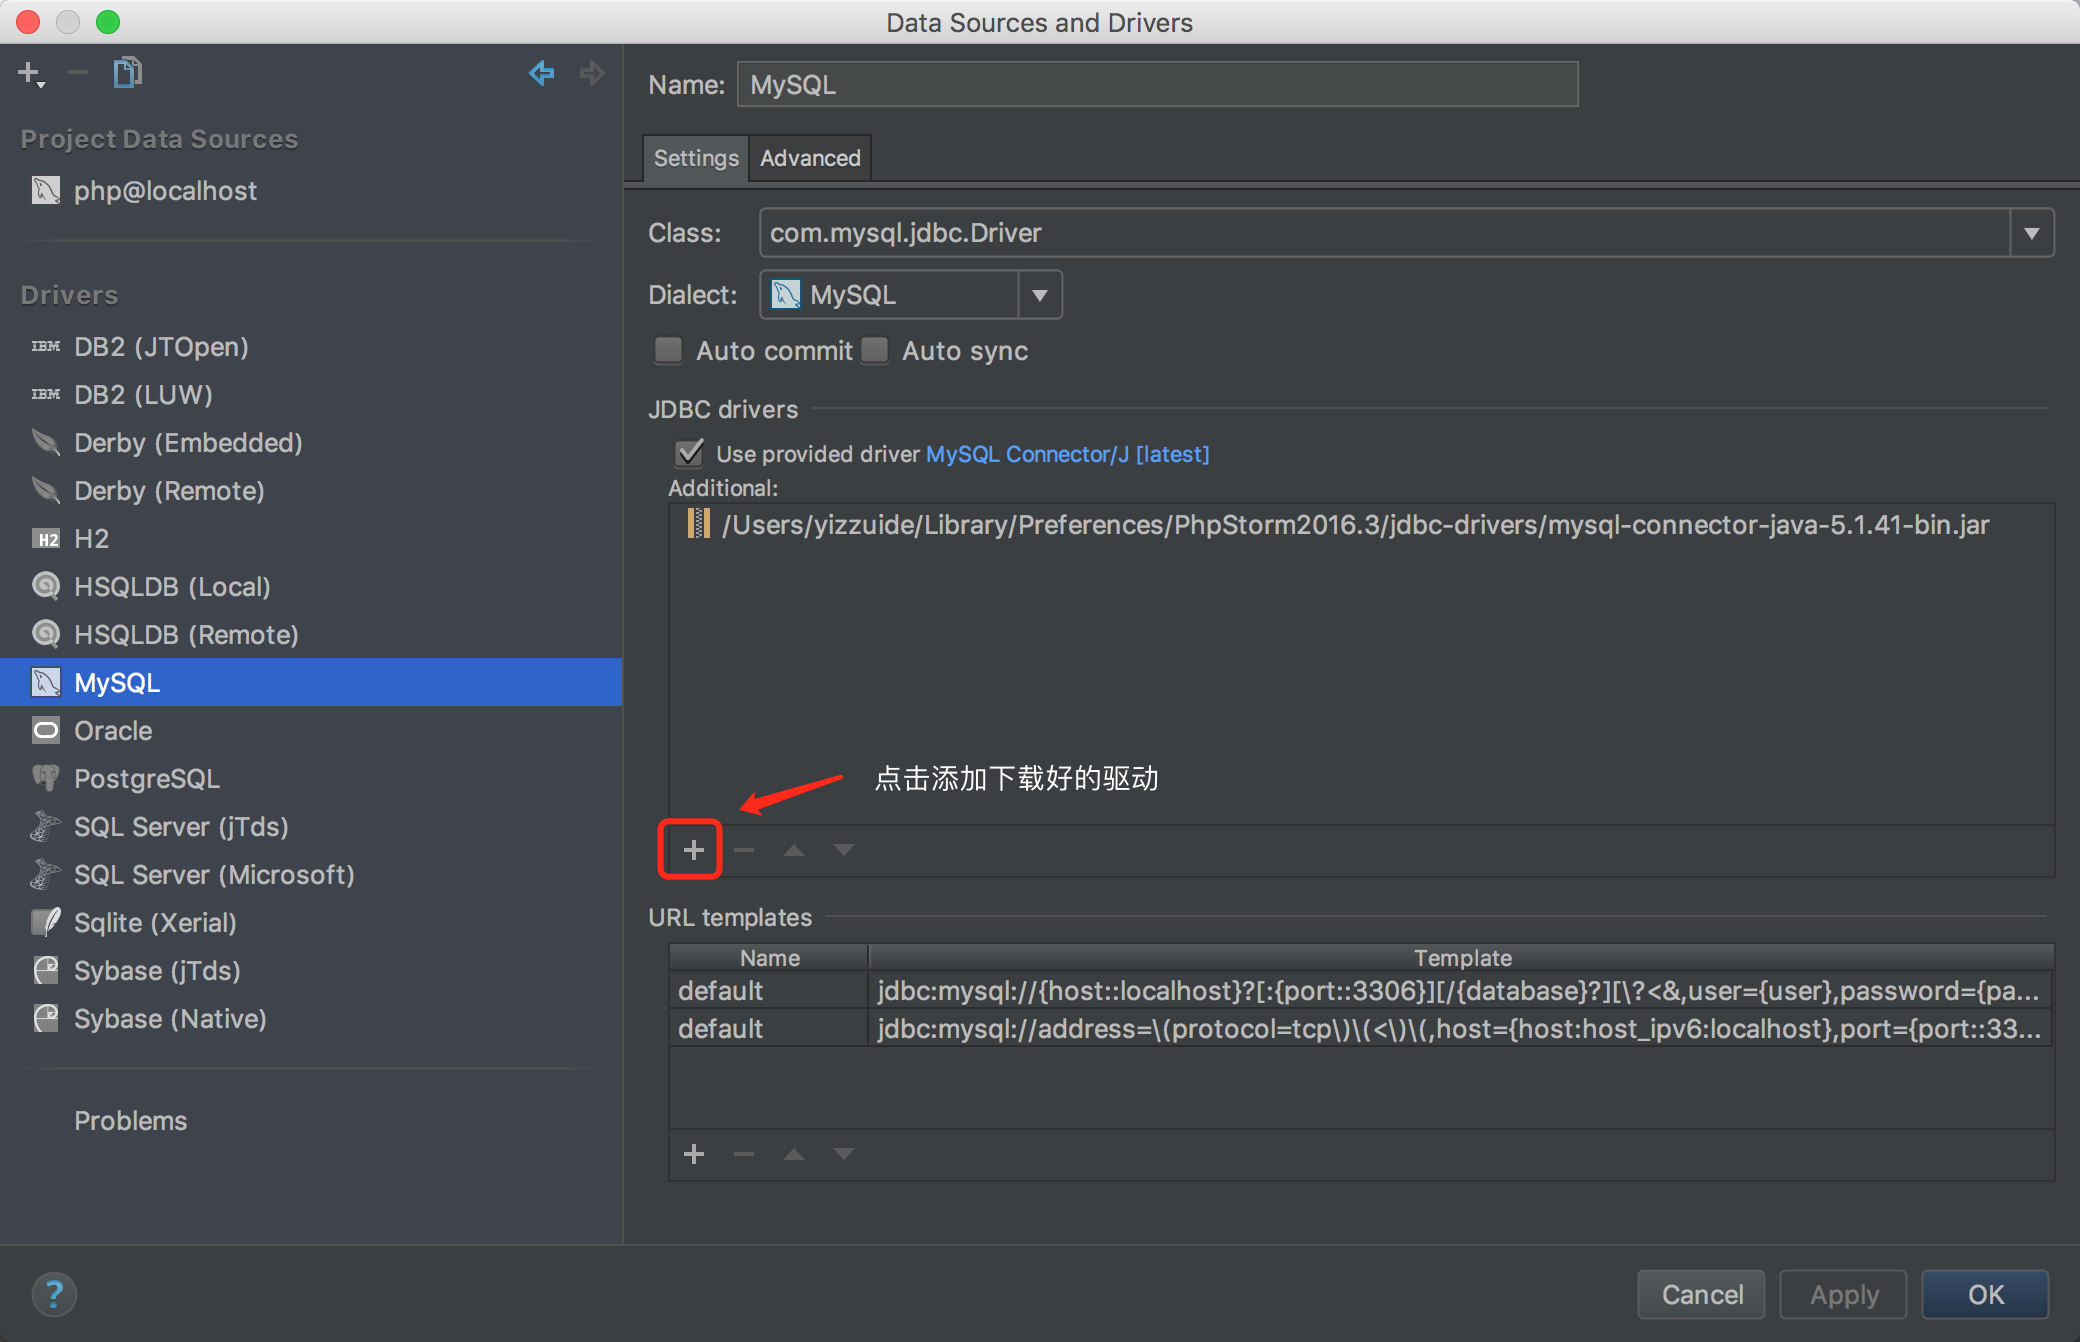Viewport: 2080px width, 1342px height.
Task: Click the Class com.mysql.jdbc.Driver field
Action: pos(1385,233)
